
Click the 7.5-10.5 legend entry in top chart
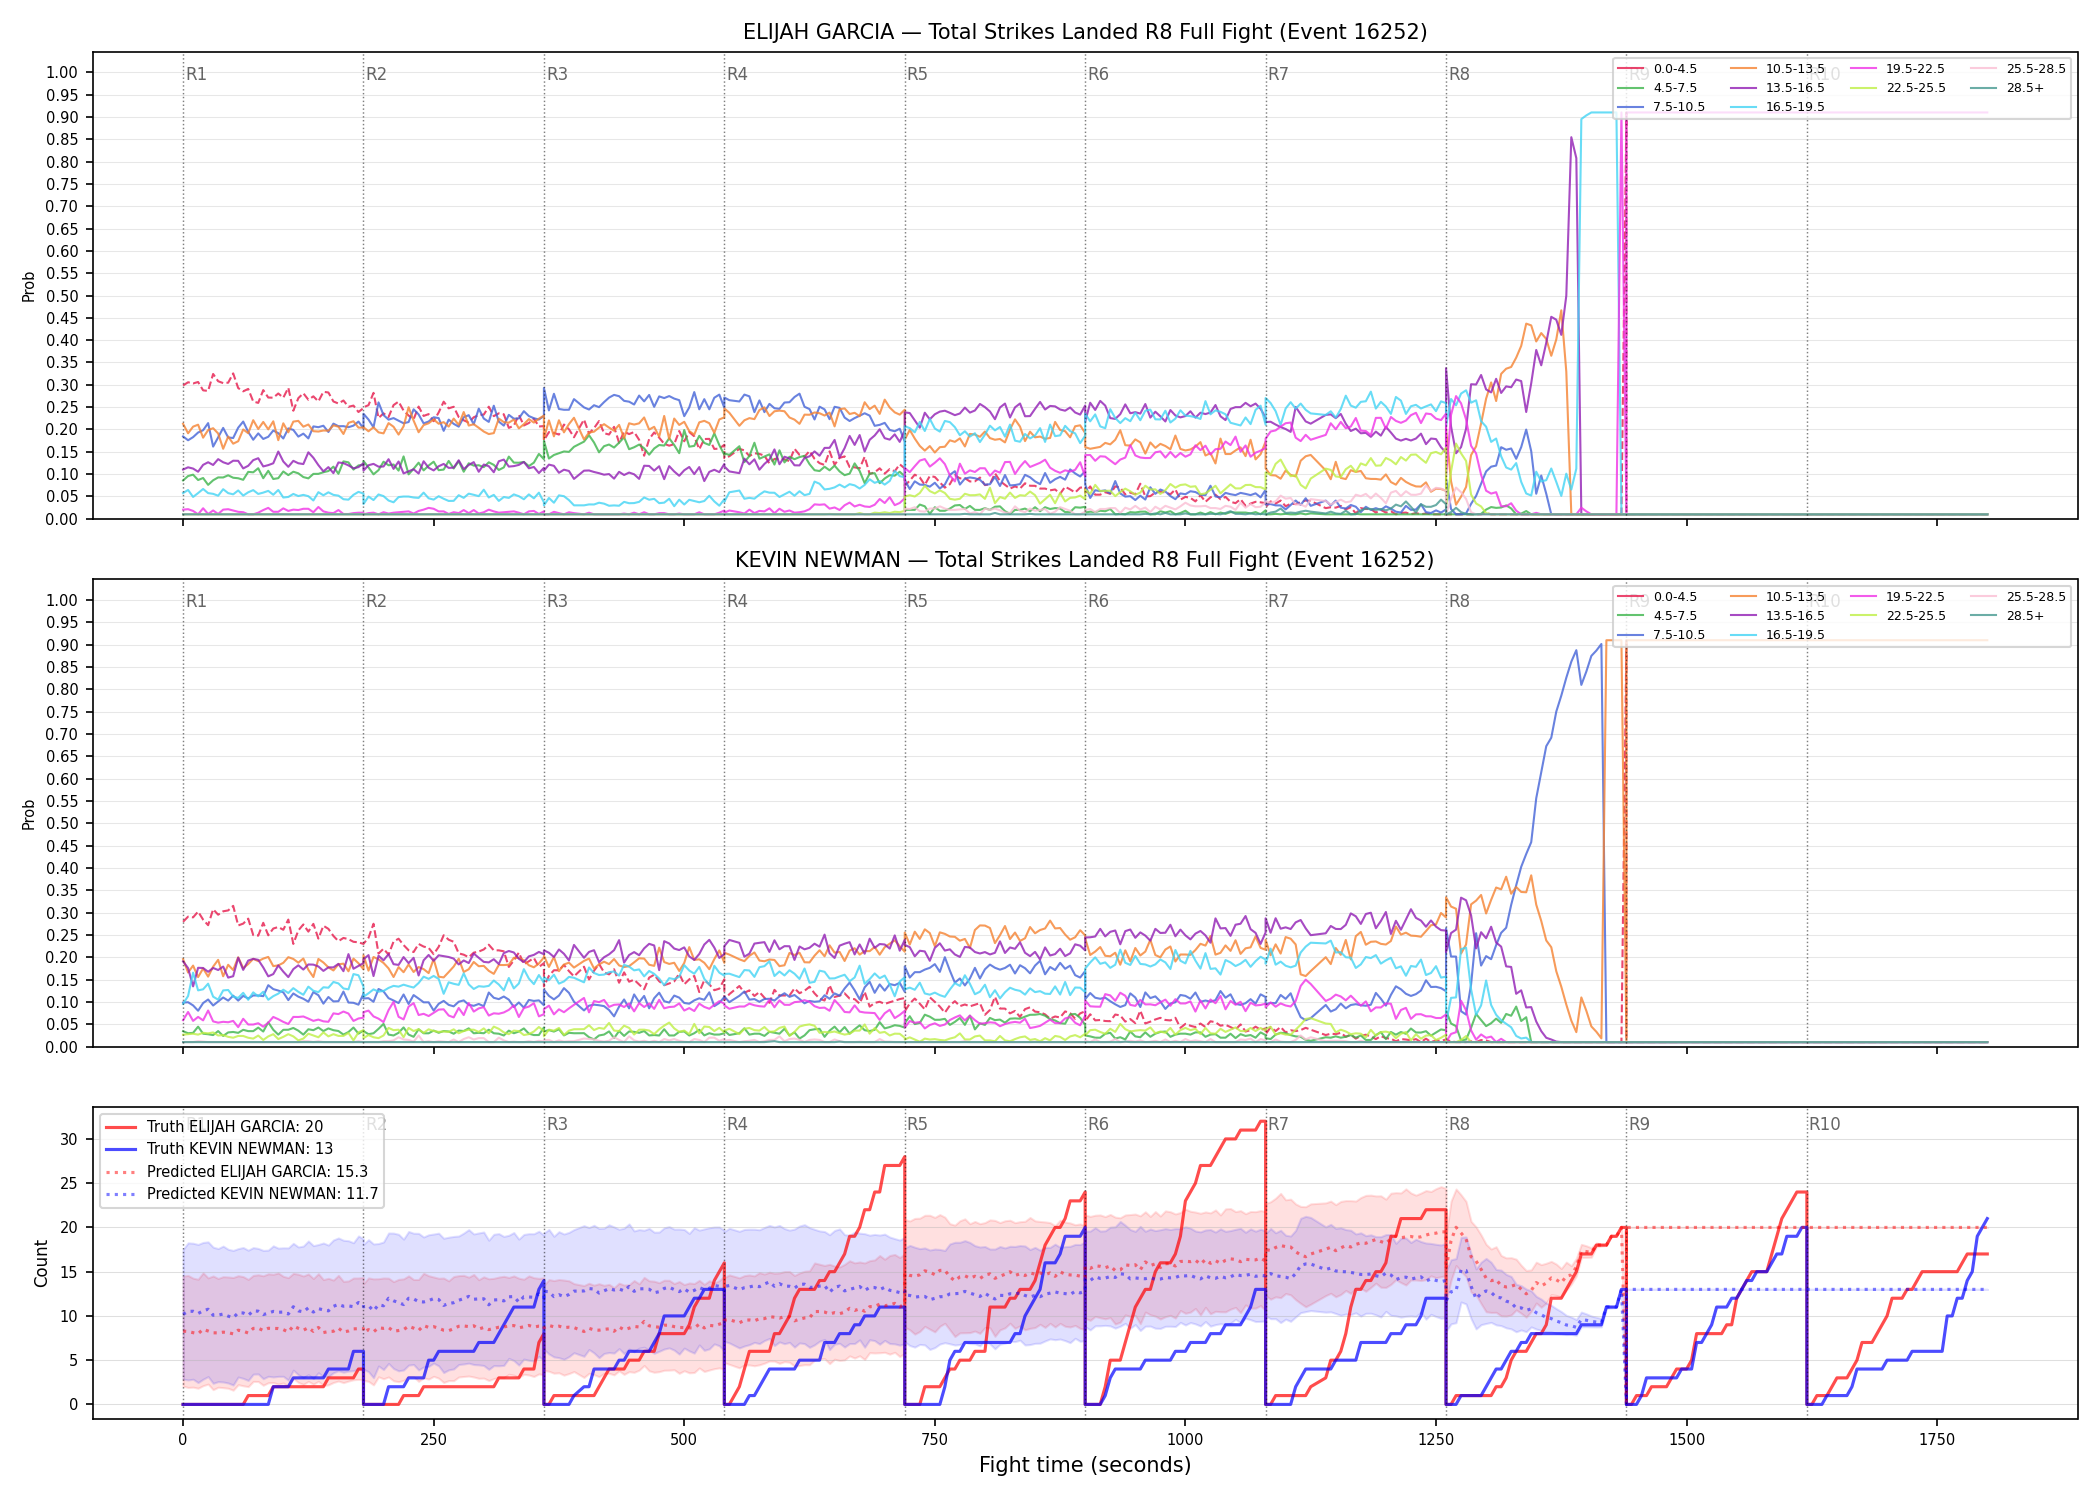pos(1661,107)
